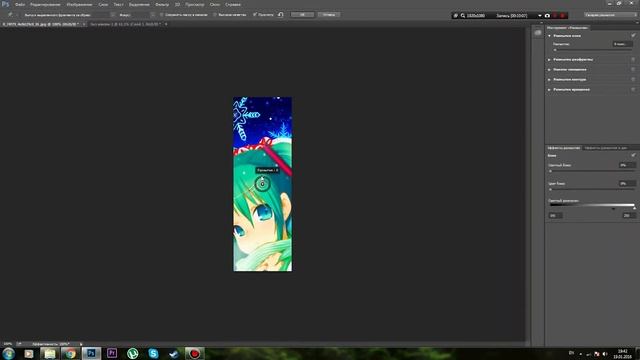640x360 pixels.
Task: Take a screenshot with recorder camera icon
Action: (x=547, y=16)
